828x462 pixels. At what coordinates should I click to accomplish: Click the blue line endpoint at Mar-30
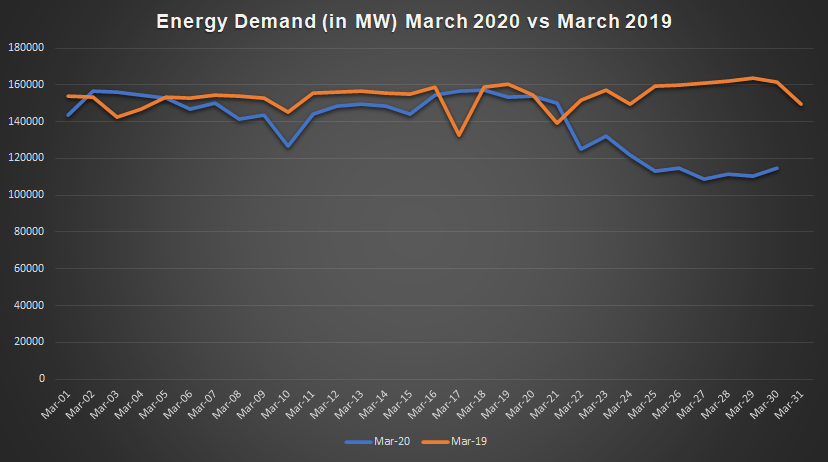[x=777, y=168]
